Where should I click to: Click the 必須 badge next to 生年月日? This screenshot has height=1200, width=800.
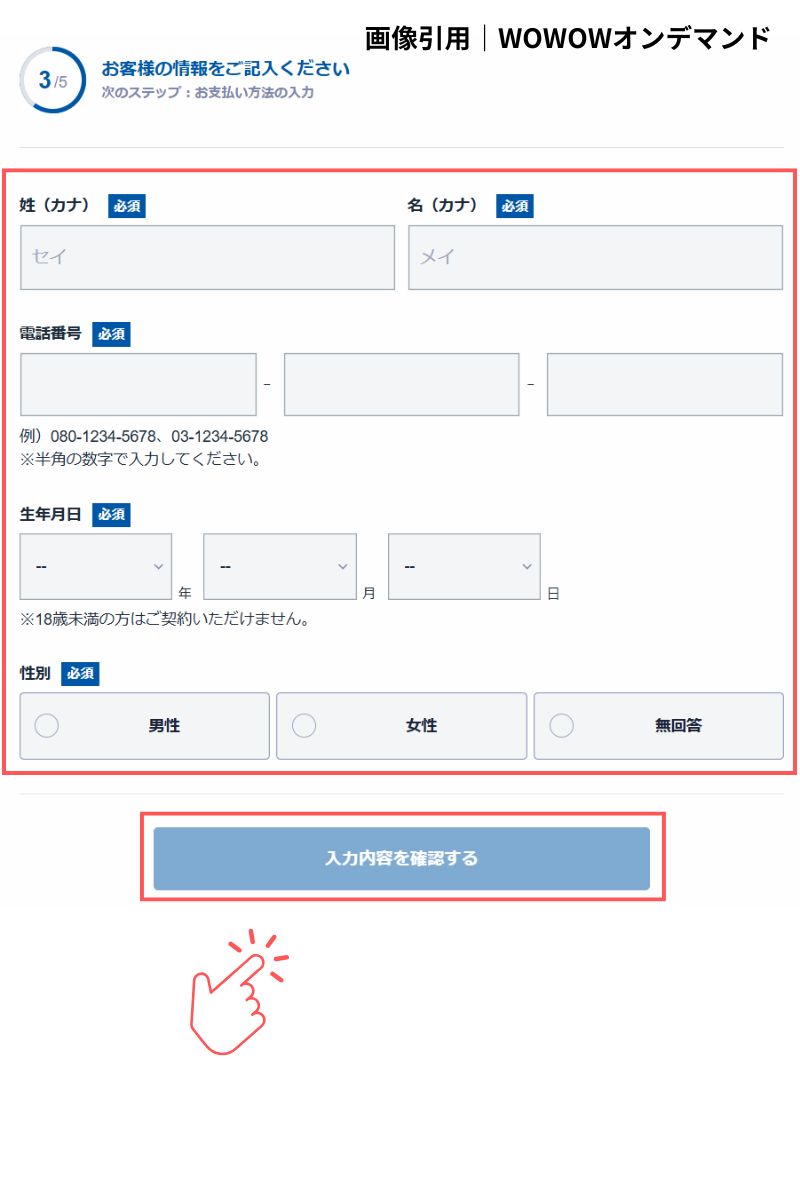point(111,515)
